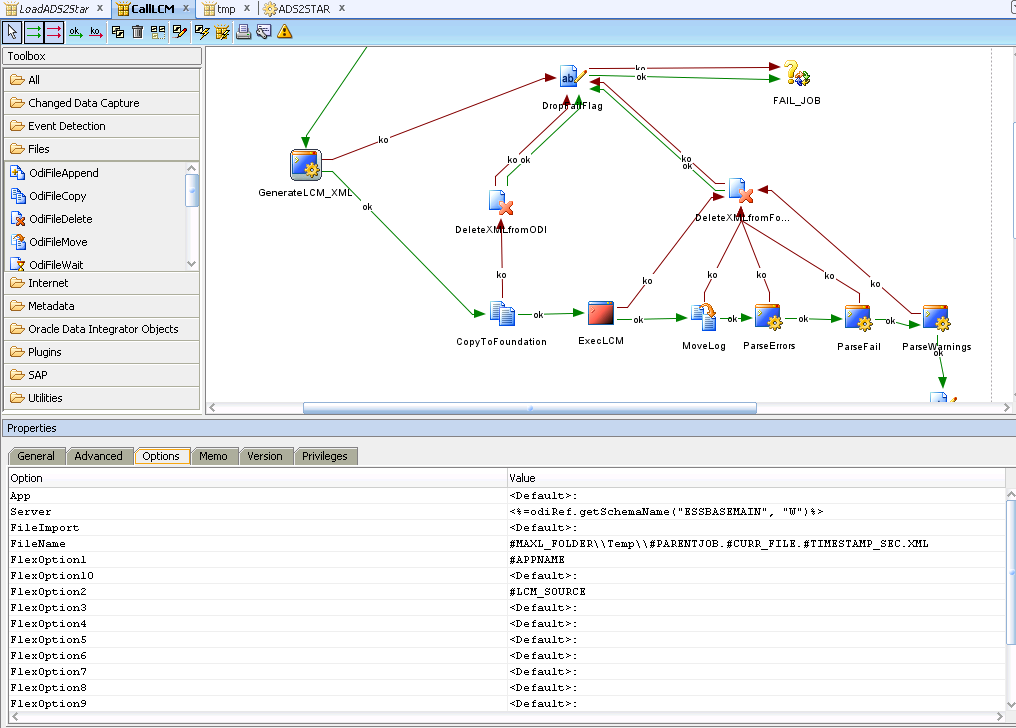The width and height of the screenshot is (1016, 728).
Task: Select the ParseErrors step icon
Action: [x=768, y=317]
